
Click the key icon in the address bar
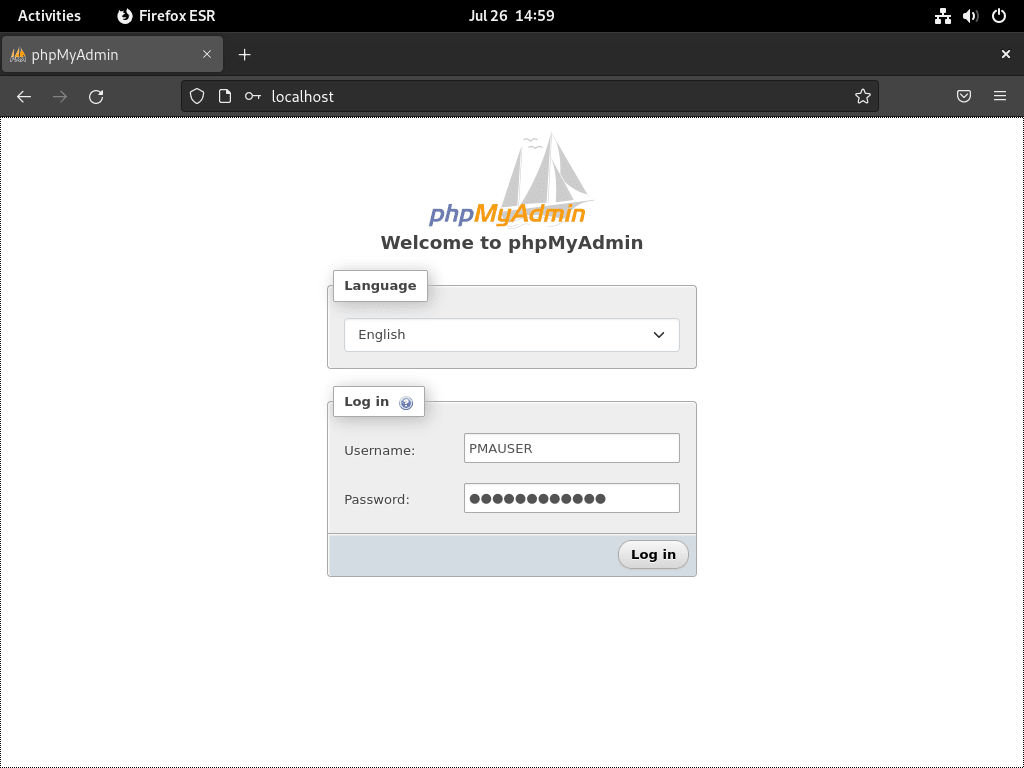tap(252, 96)
